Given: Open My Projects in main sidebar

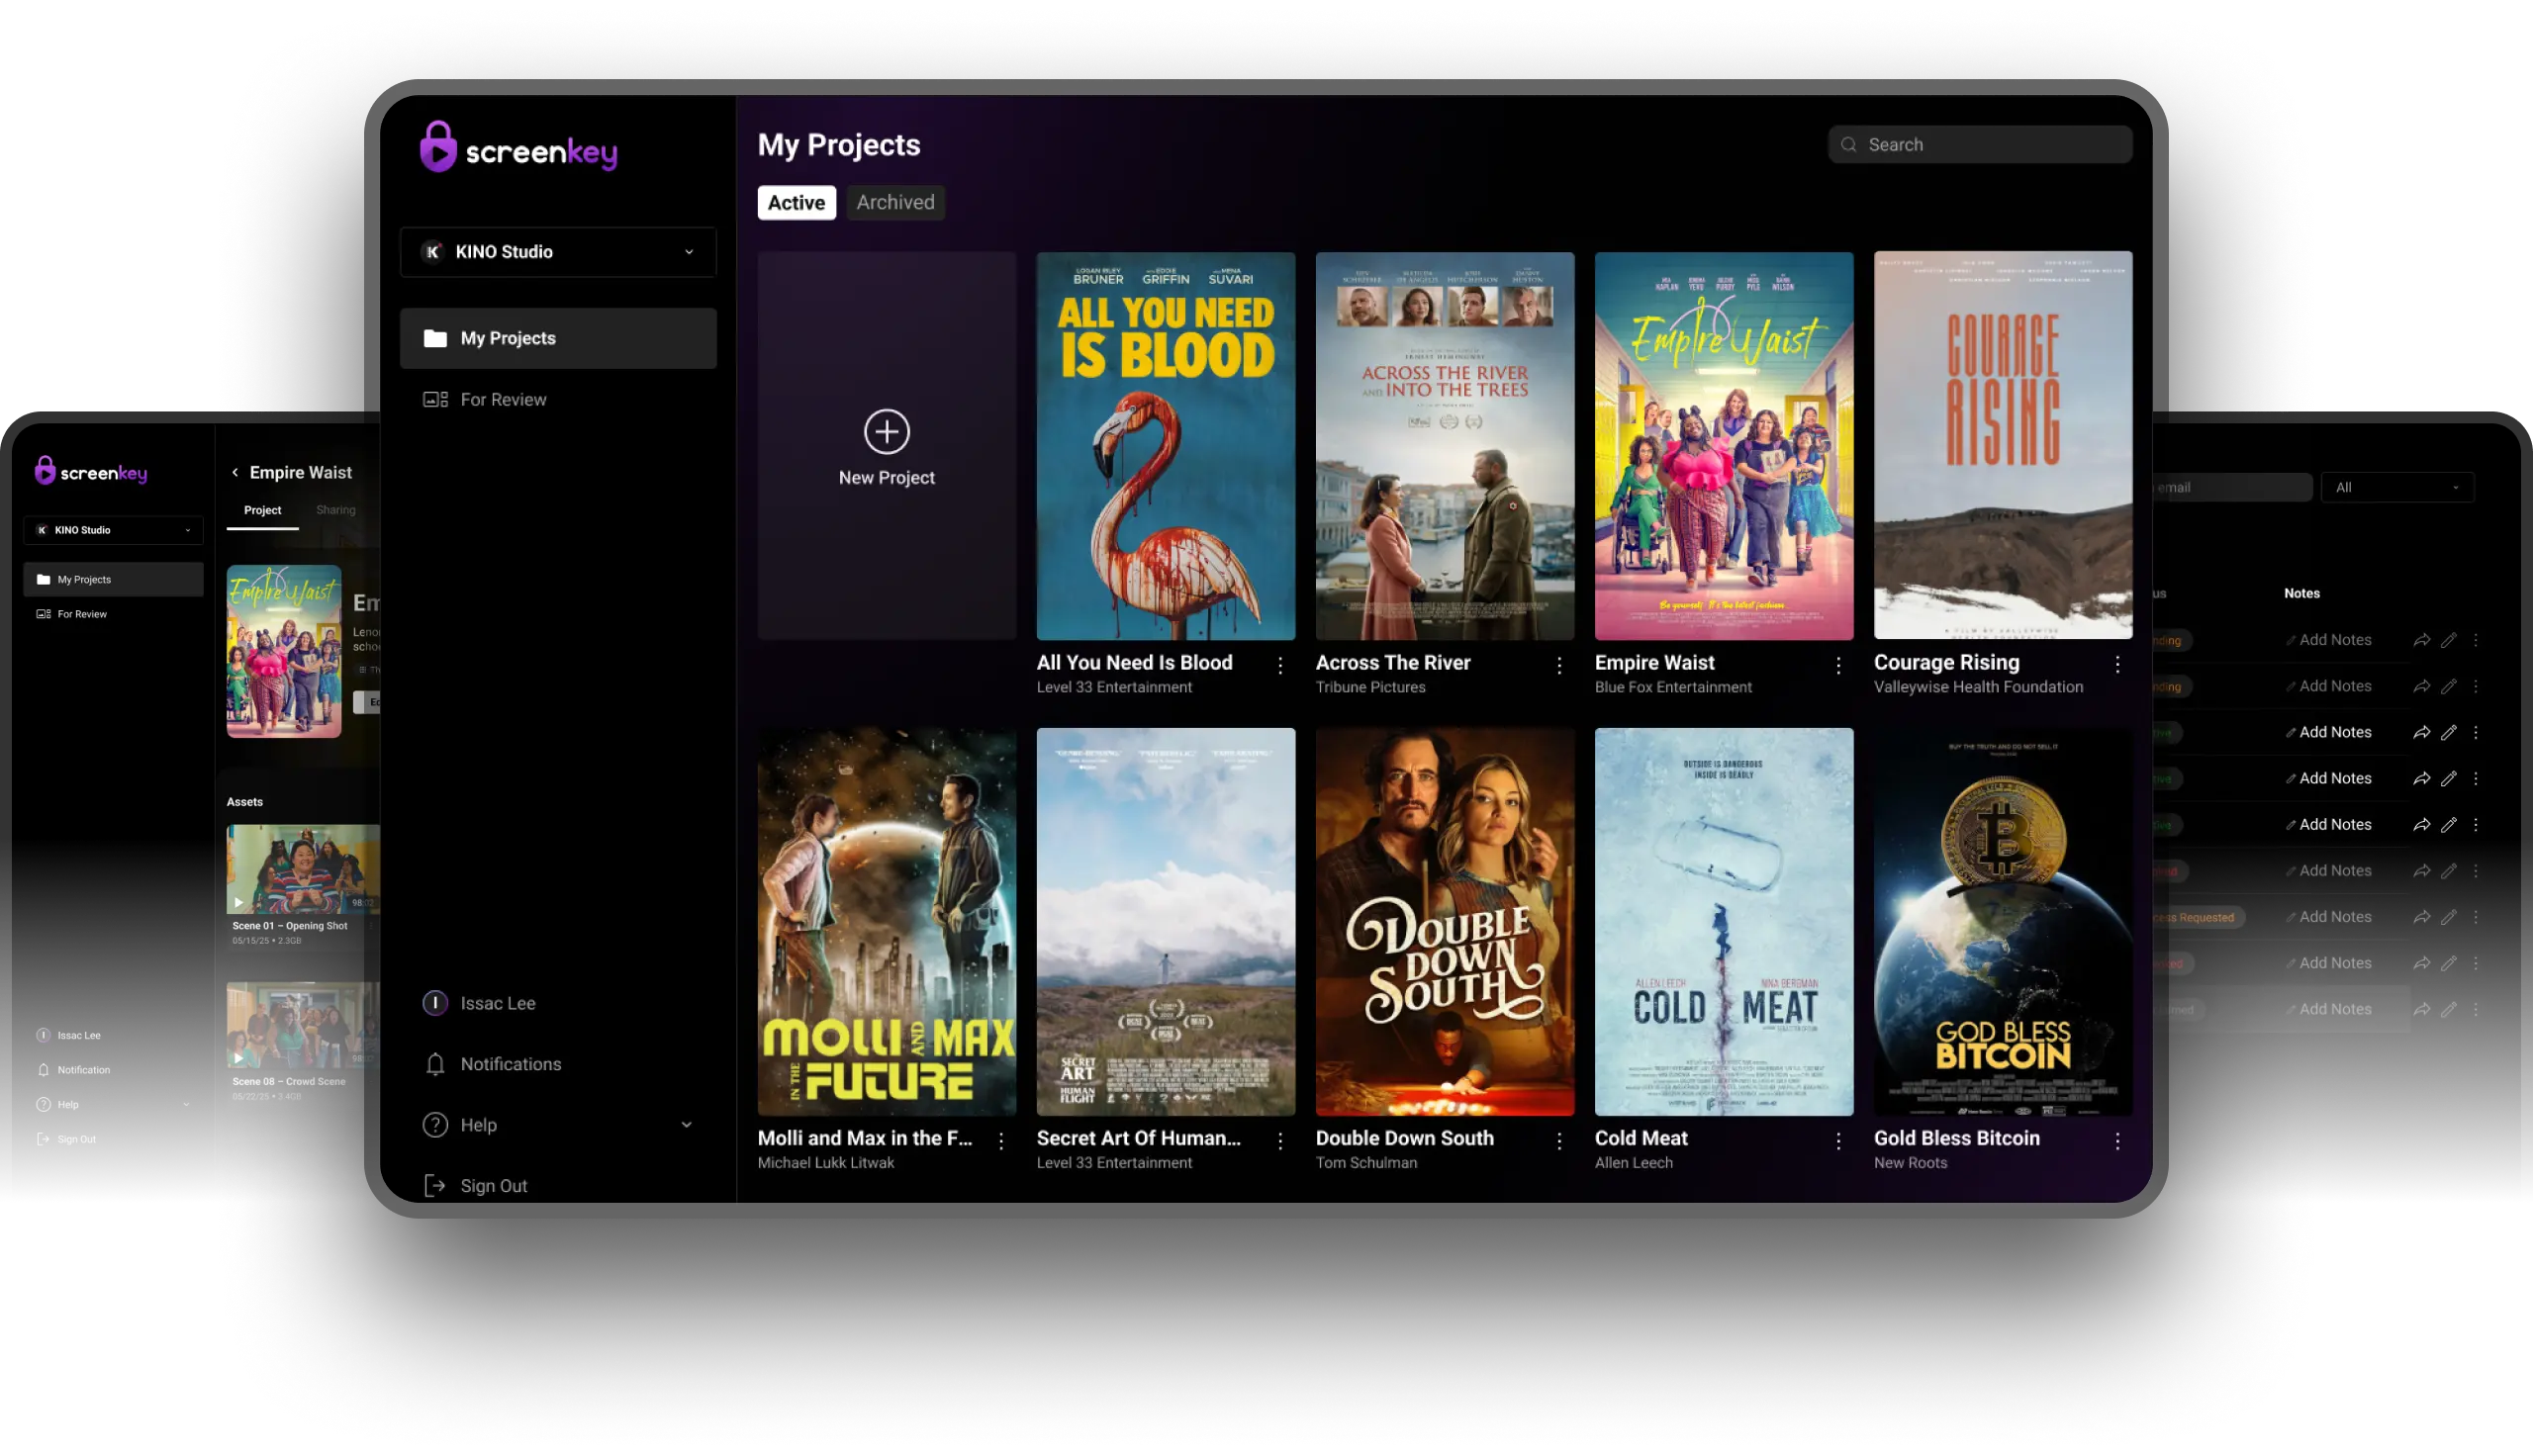Looking at the screenshot, I should pyautogui.click(x=558, y=339).
